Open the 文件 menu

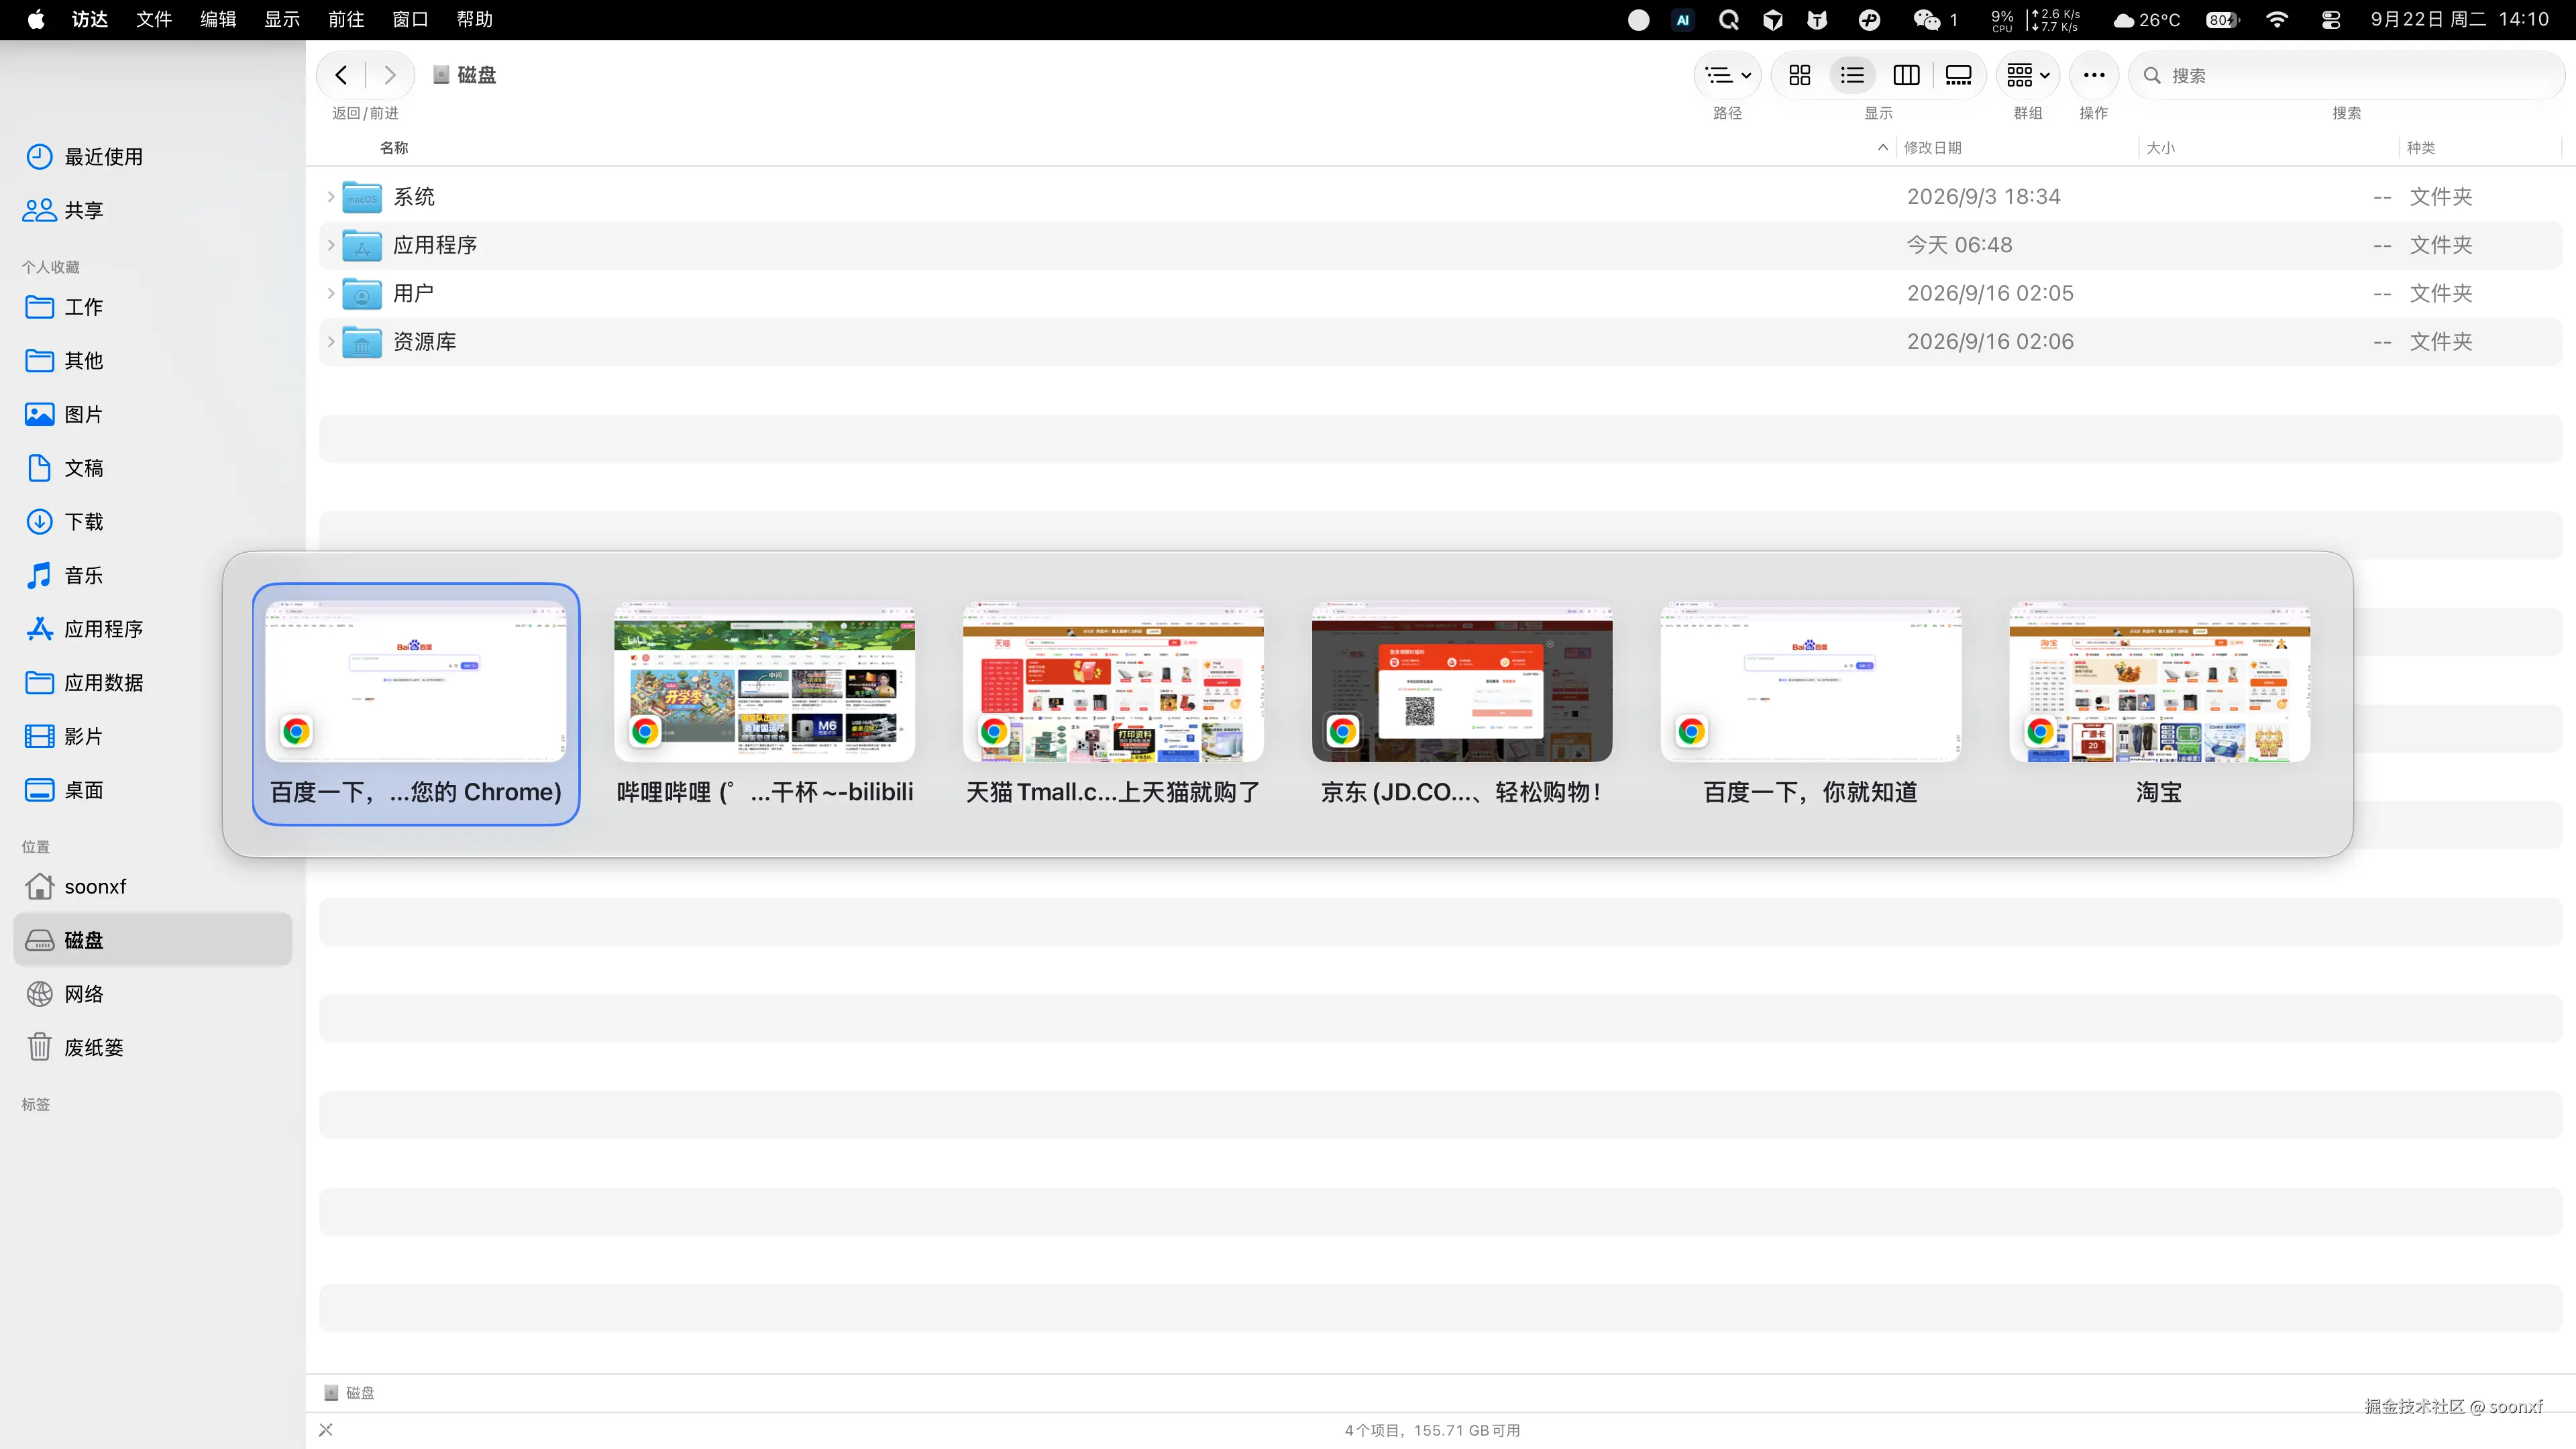(154, 20)
